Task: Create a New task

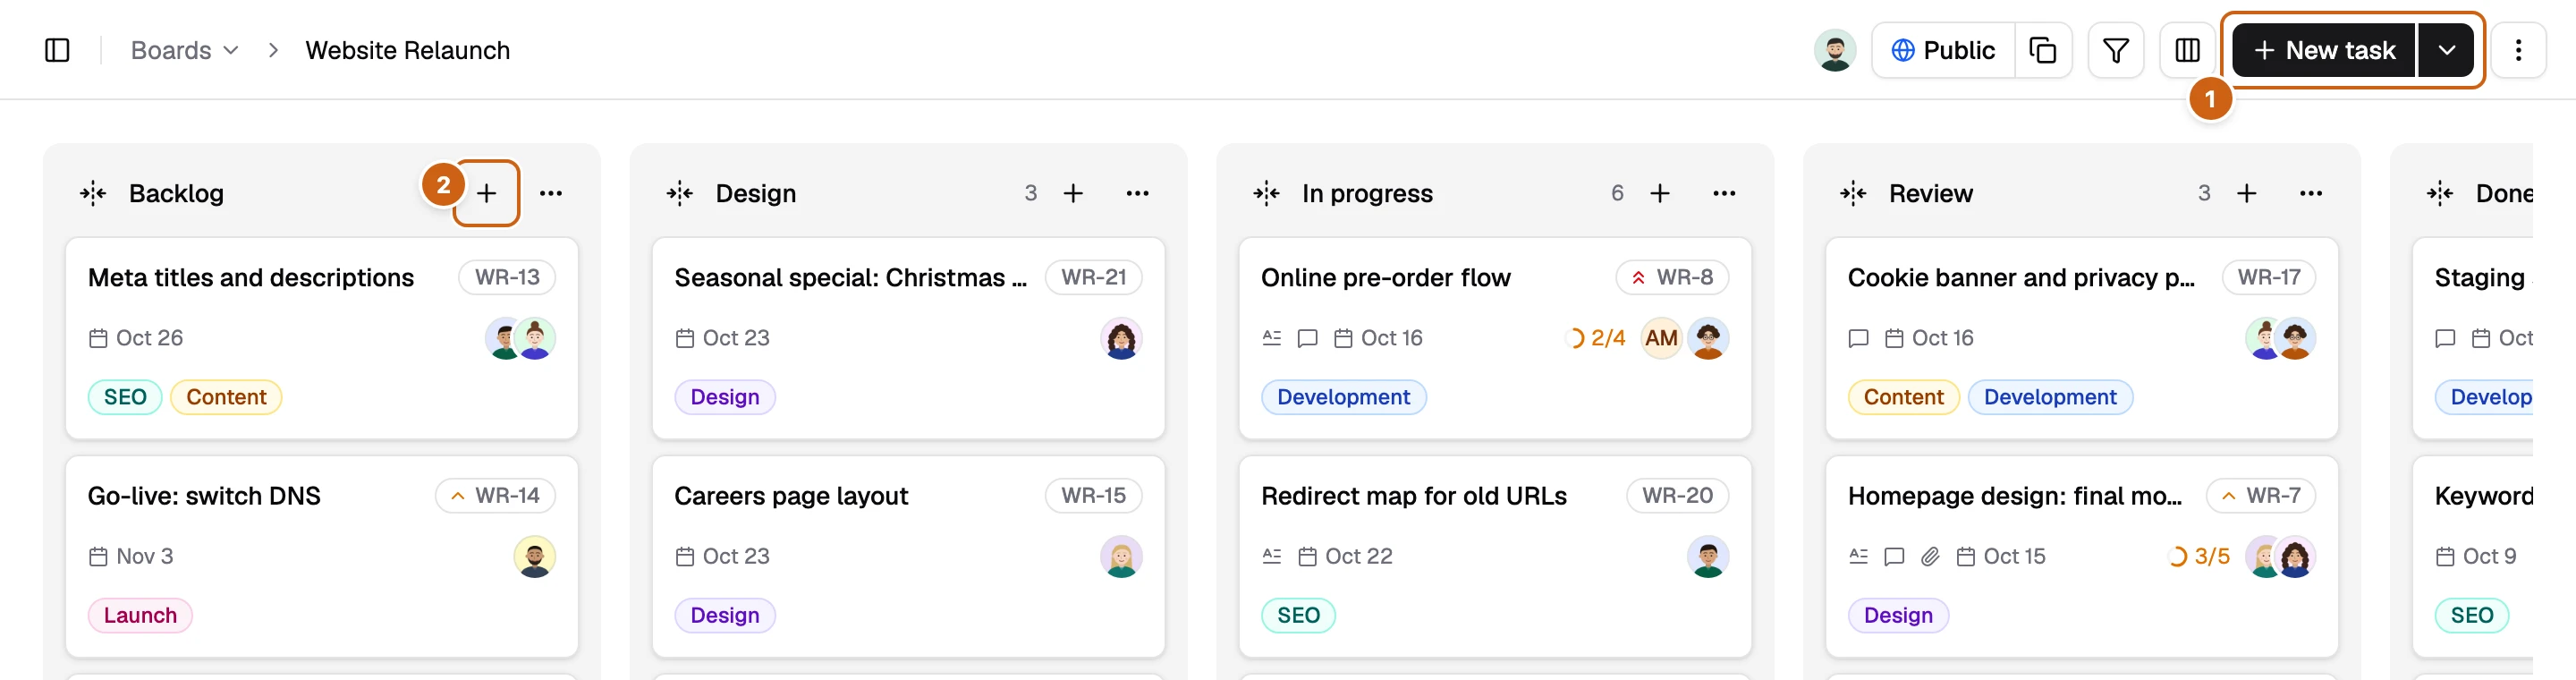Action: point(2323,50)
